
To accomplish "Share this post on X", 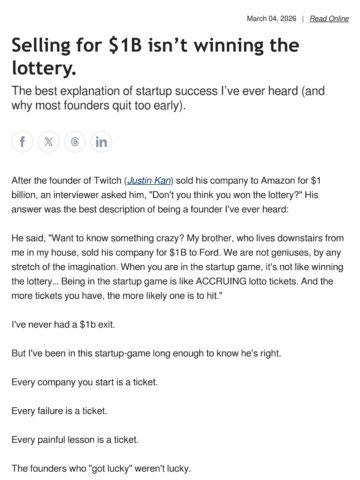I will pyautogui.click(x=49, y=142).
